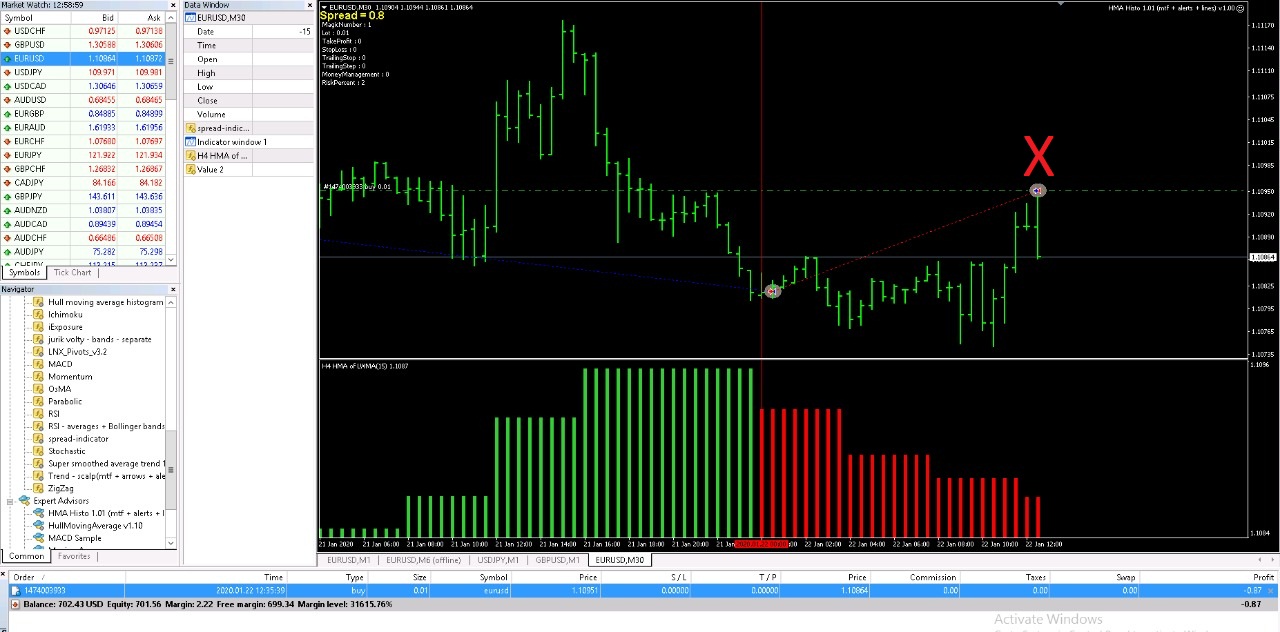Switch to the USDJPY,M1 chart tab
1280x632 pixels.
pyautogui.click(x=498, y=560)
